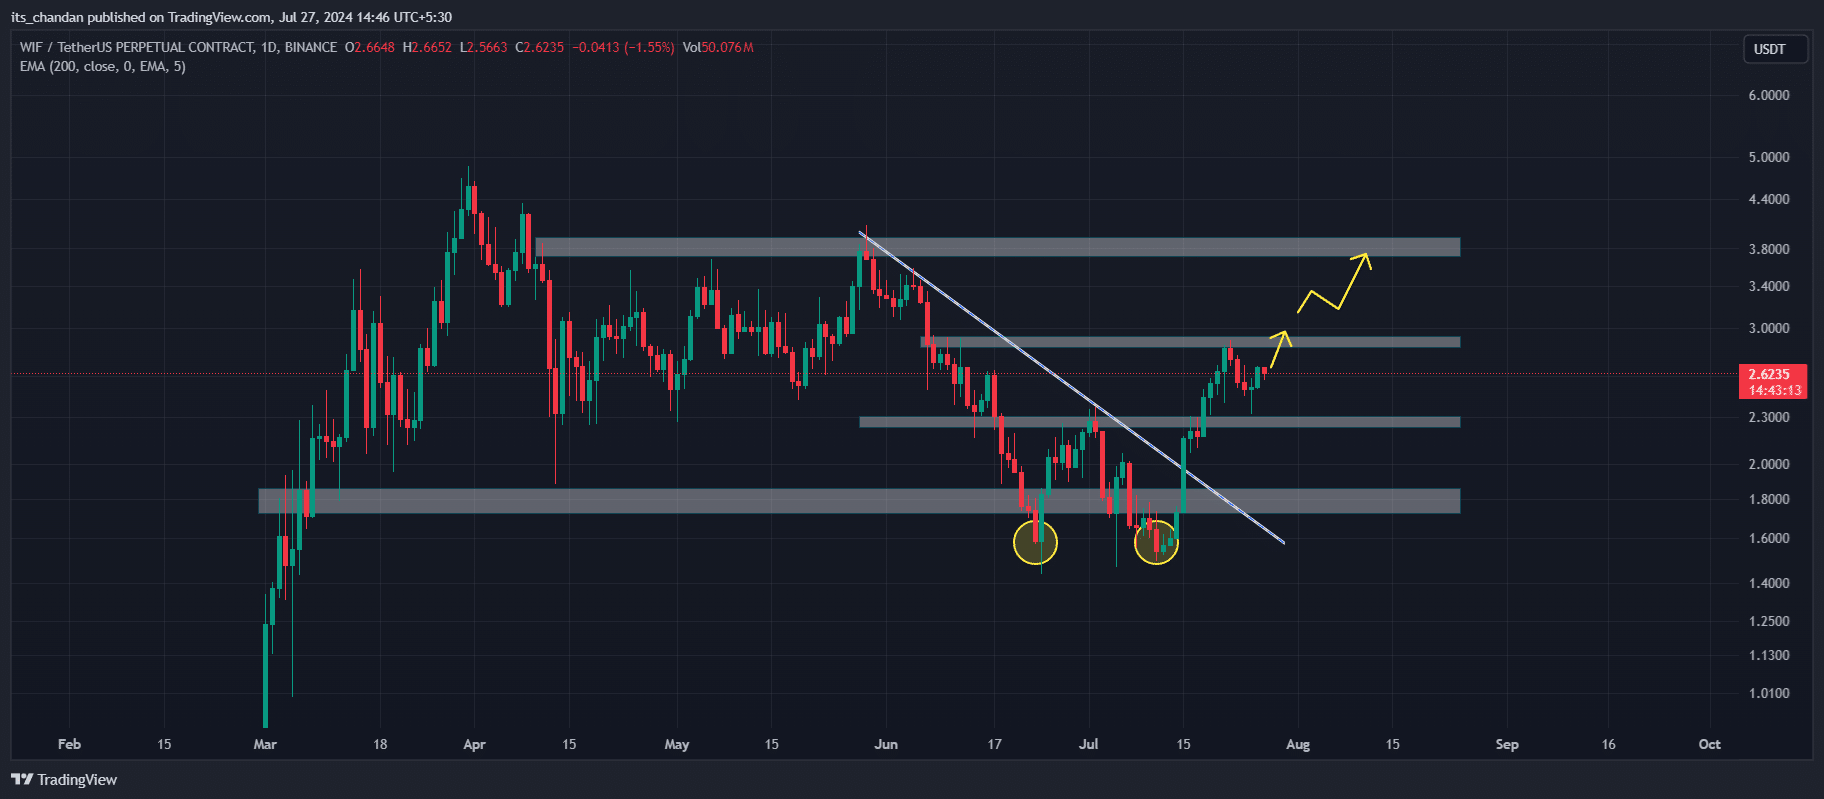Click the Oct date label on time axis

[1710, 744]
